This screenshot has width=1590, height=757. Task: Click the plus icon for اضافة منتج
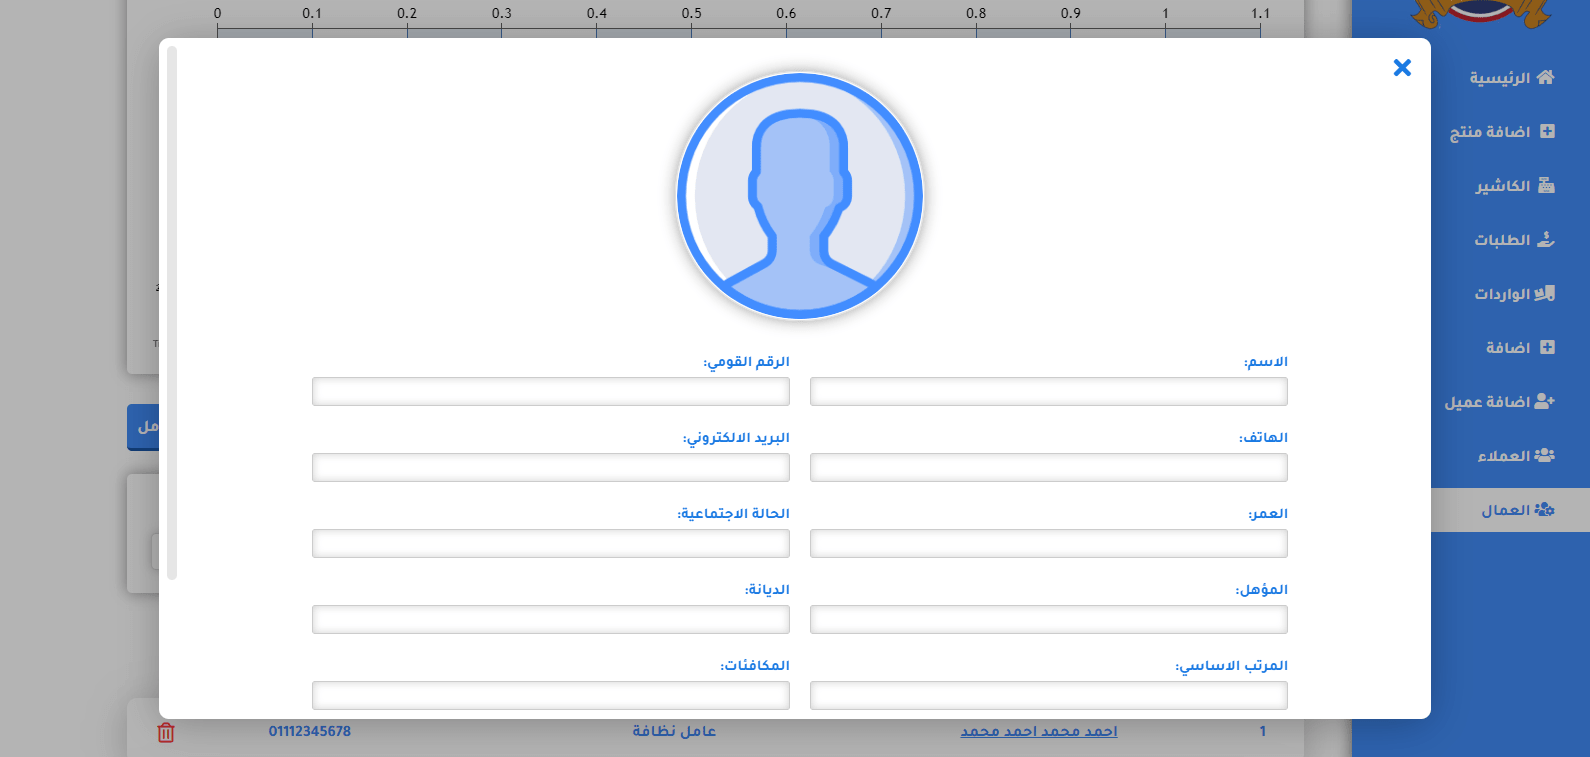[x=1547, y=131]
